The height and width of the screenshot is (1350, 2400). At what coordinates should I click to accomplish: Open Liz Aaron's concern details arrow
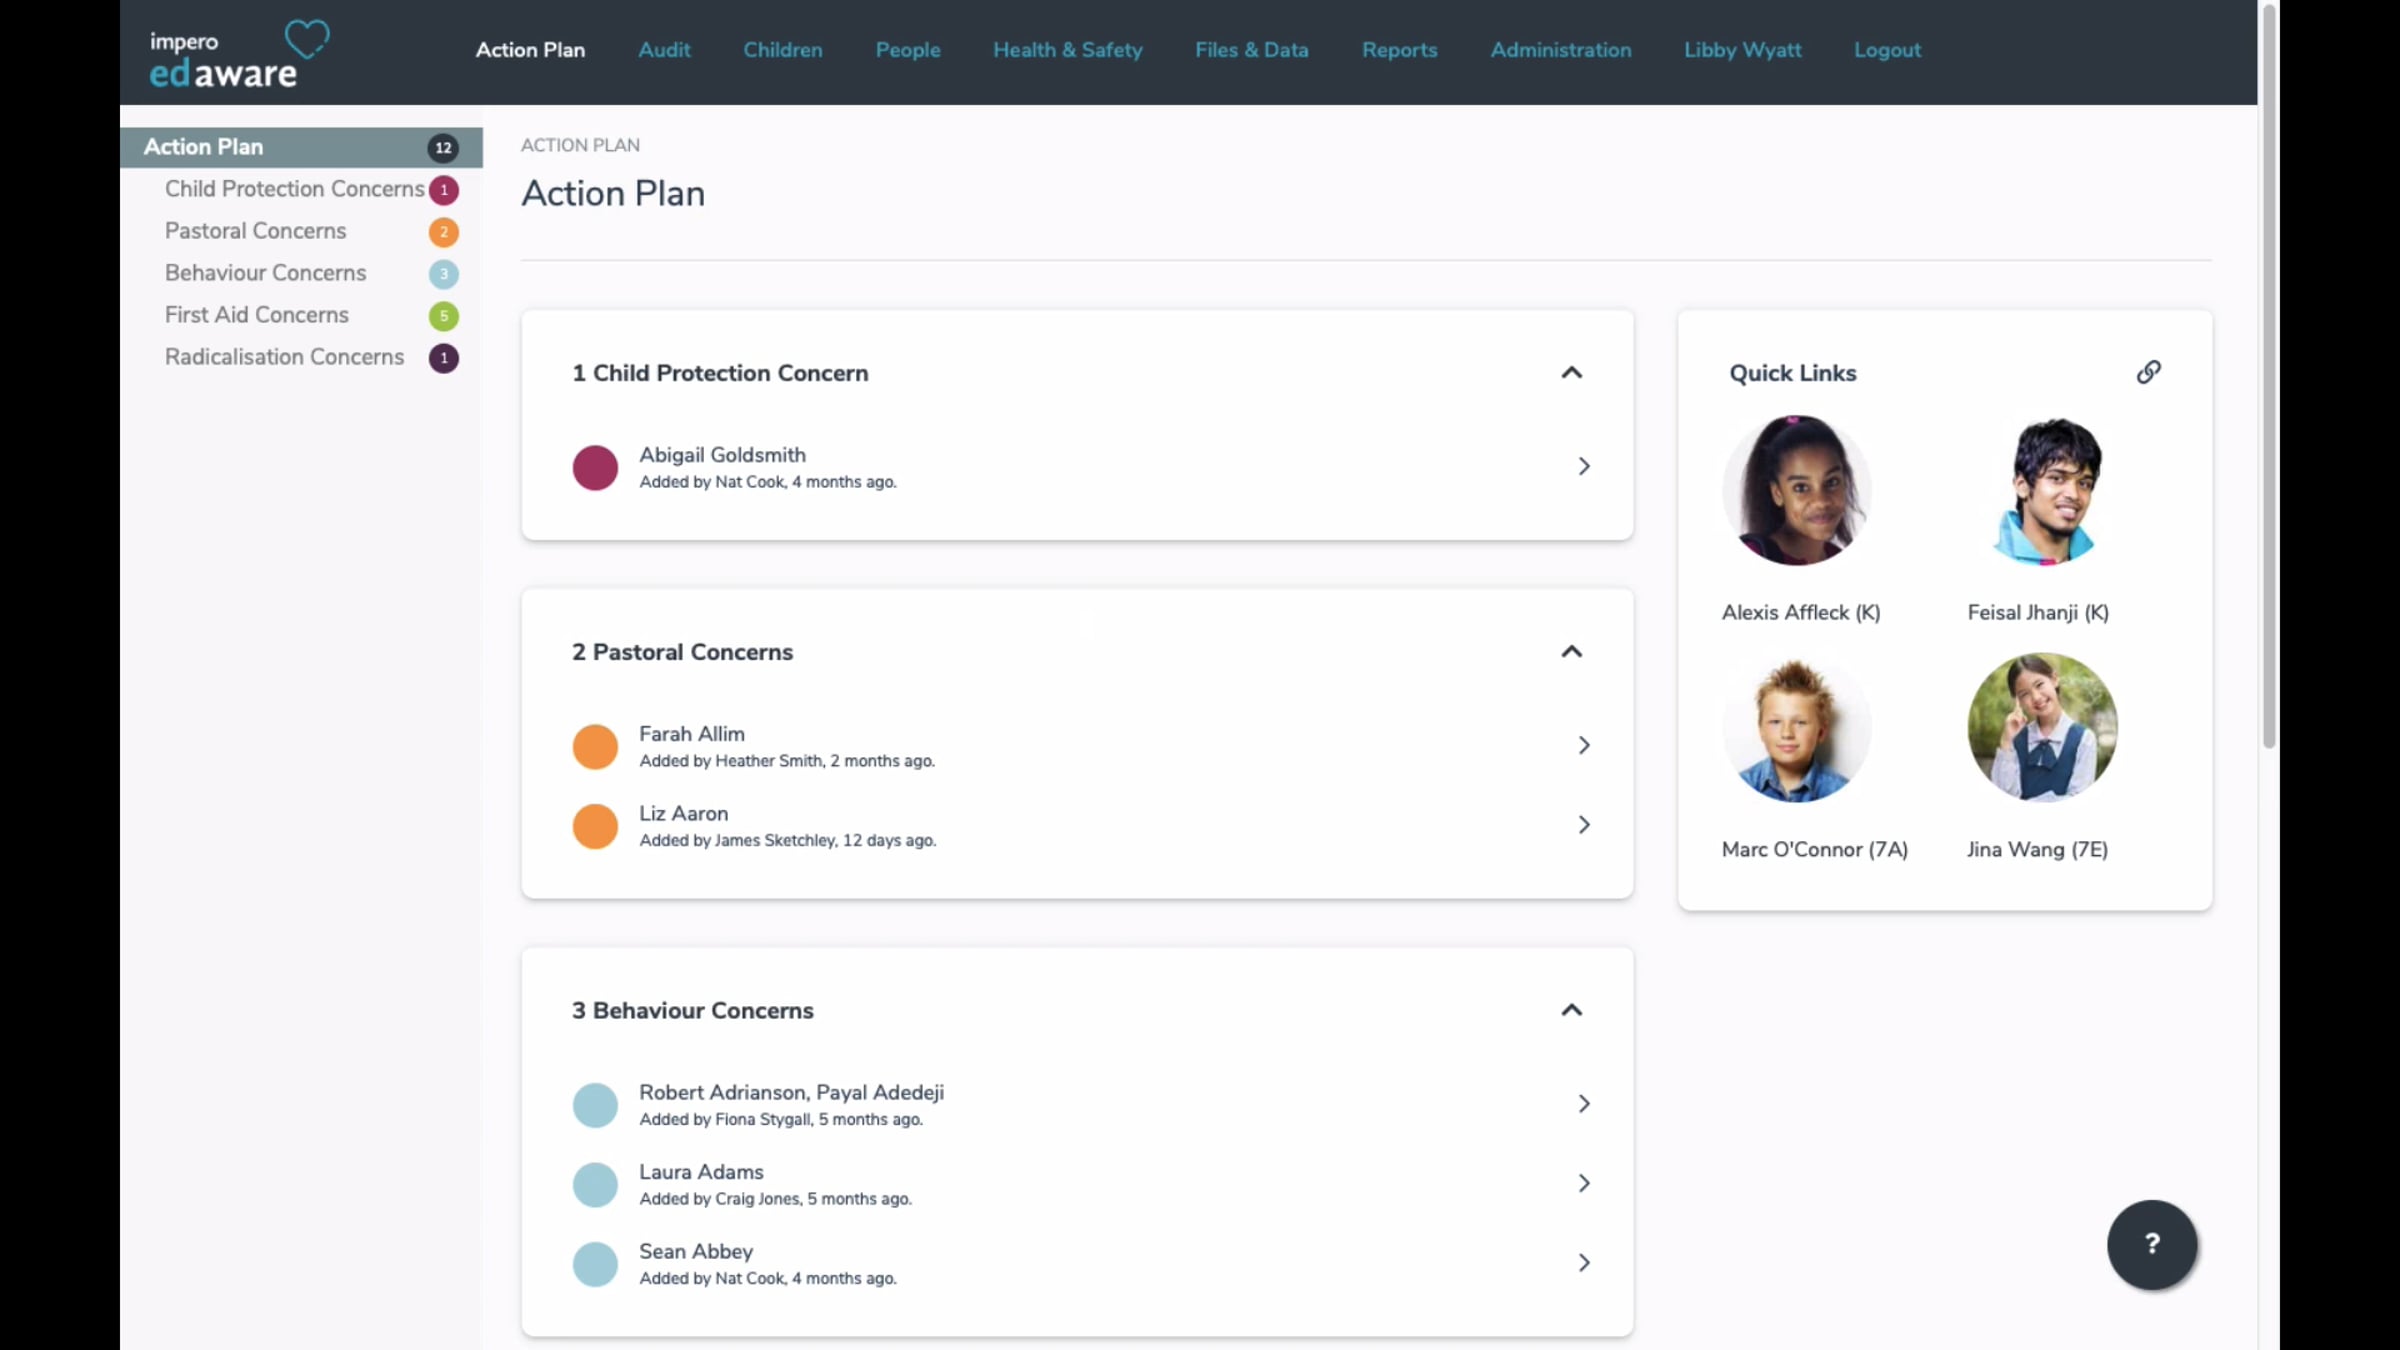[x=1583, y=825]
